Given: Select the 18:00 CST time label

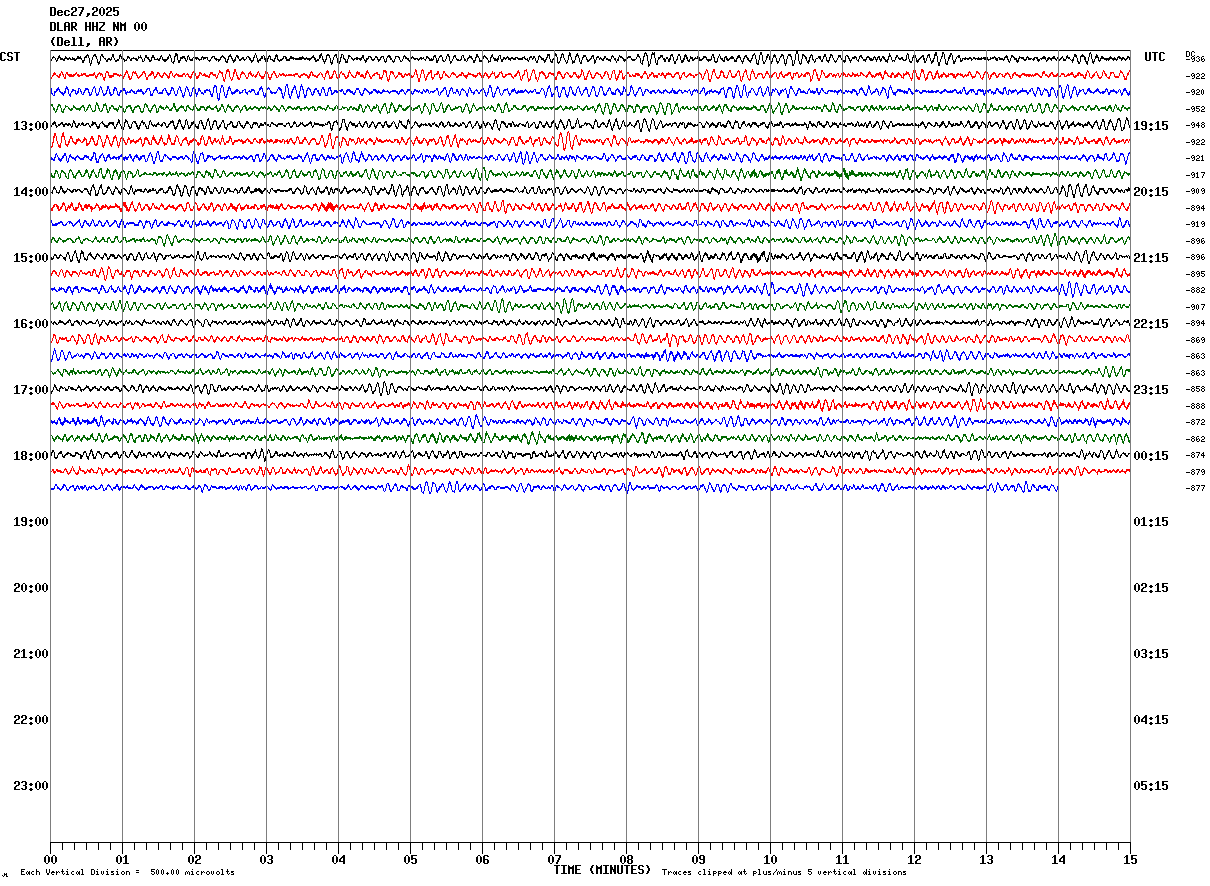Looking at the screenshot, I should [31, 456].
